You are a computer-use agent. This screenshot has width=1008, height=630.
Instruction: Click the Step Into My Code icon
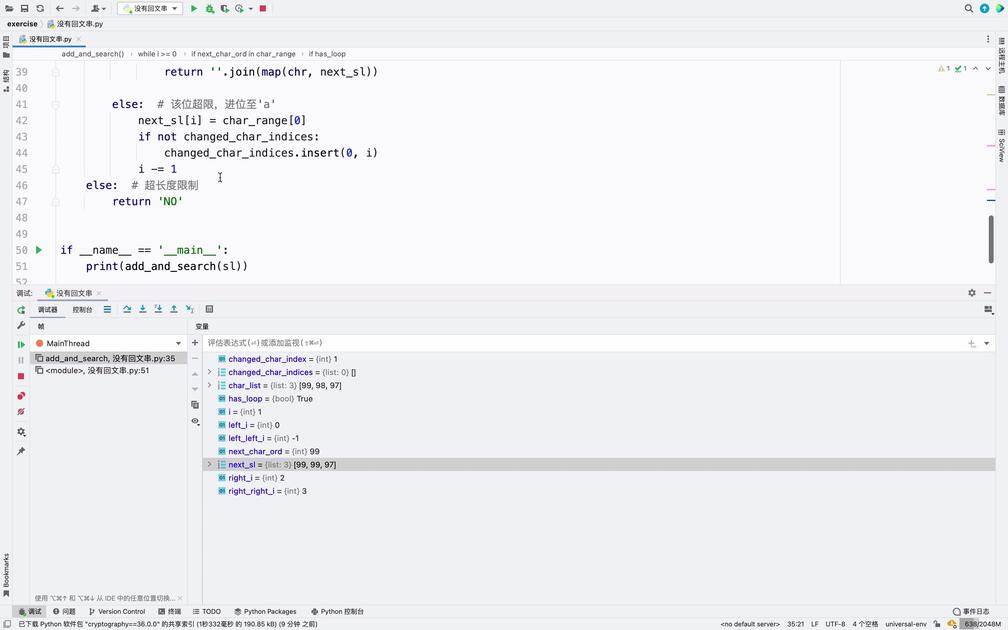[x=158, y=309]
